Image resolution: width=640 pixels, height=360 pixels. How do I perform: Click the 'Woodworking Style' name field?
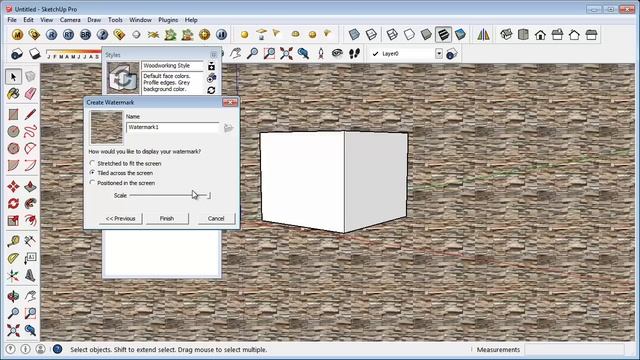coord(172,66)
